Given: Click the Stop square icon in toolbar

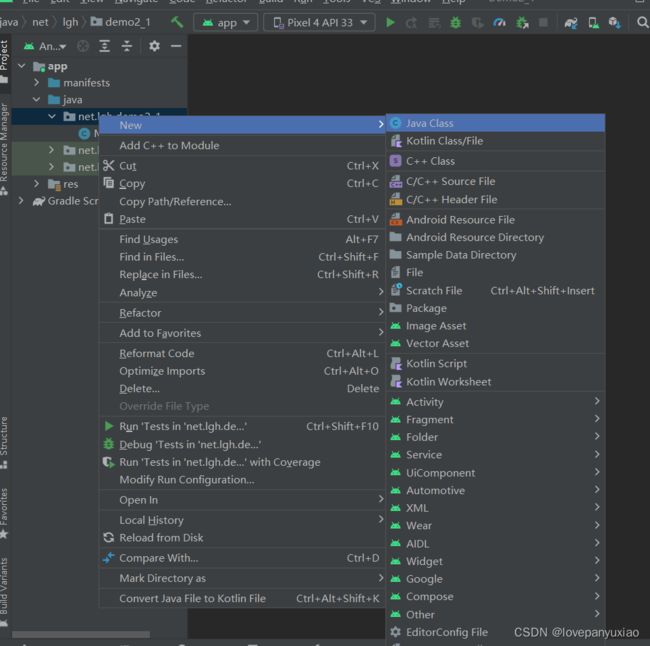Looking at the screenshot, I should pos(543,22).
